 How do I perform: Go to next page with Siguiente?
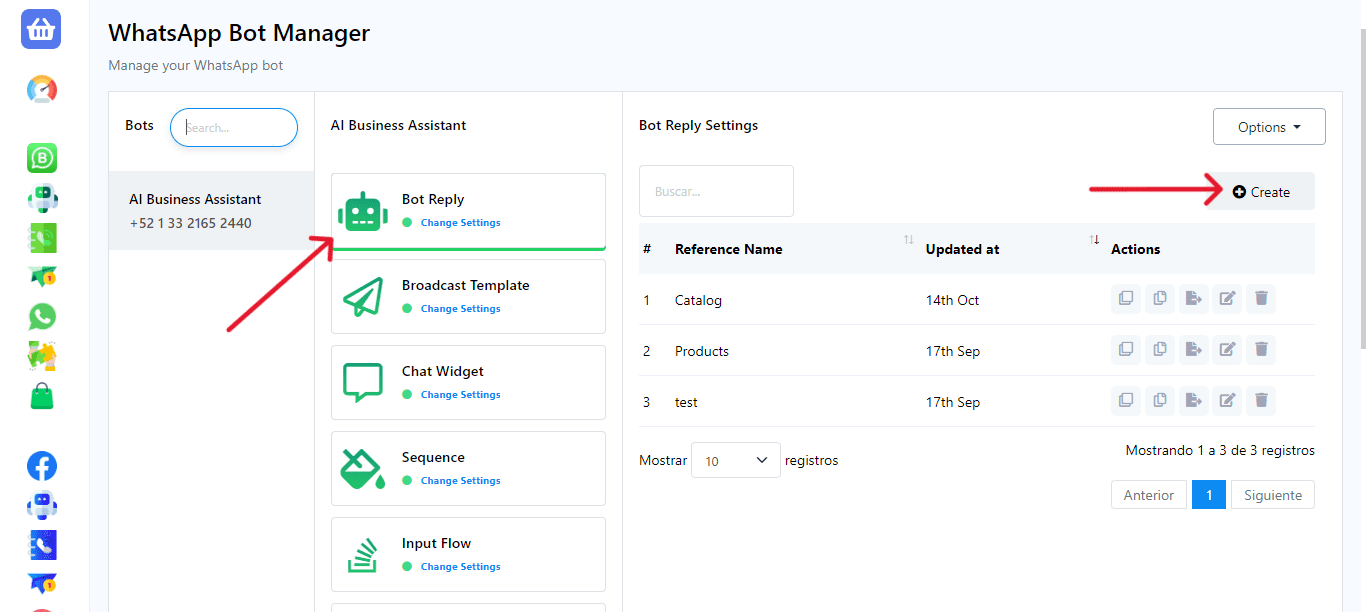1272,495
